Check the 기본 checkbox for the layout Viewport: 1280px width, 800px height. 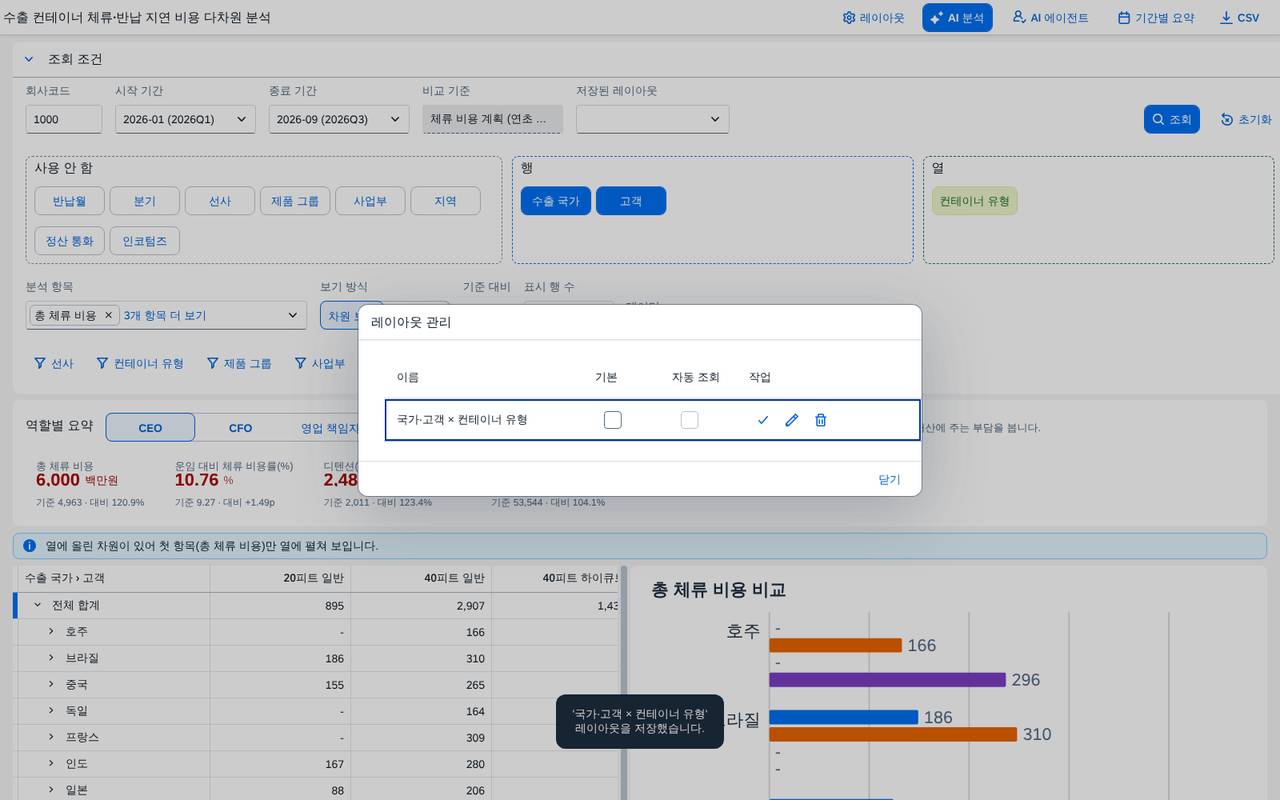613,420
